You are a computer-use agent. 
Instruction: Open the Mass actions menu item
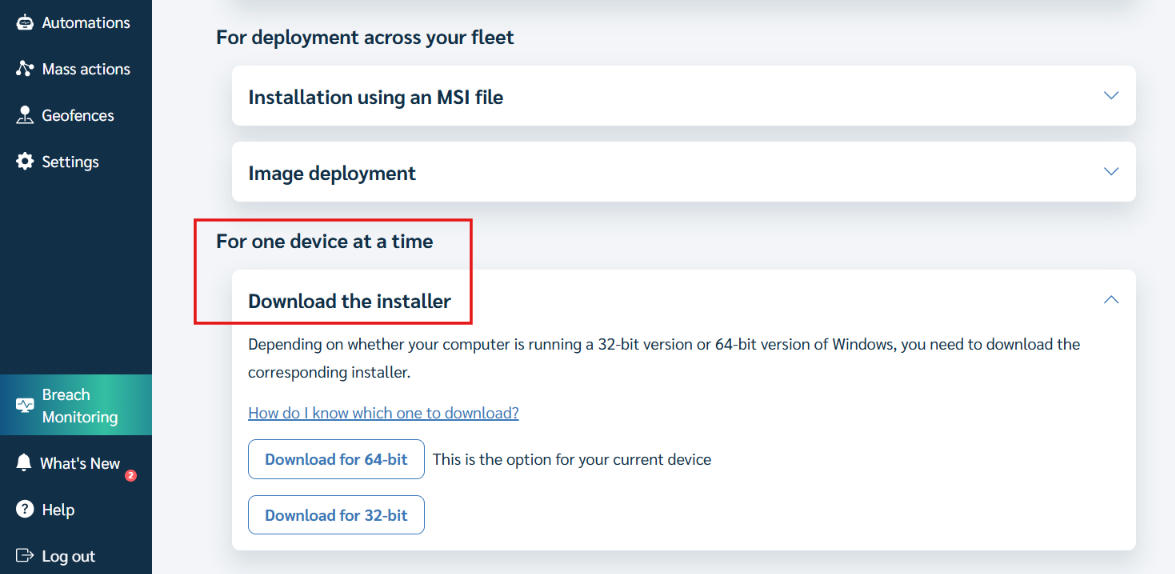pos(86,69)
